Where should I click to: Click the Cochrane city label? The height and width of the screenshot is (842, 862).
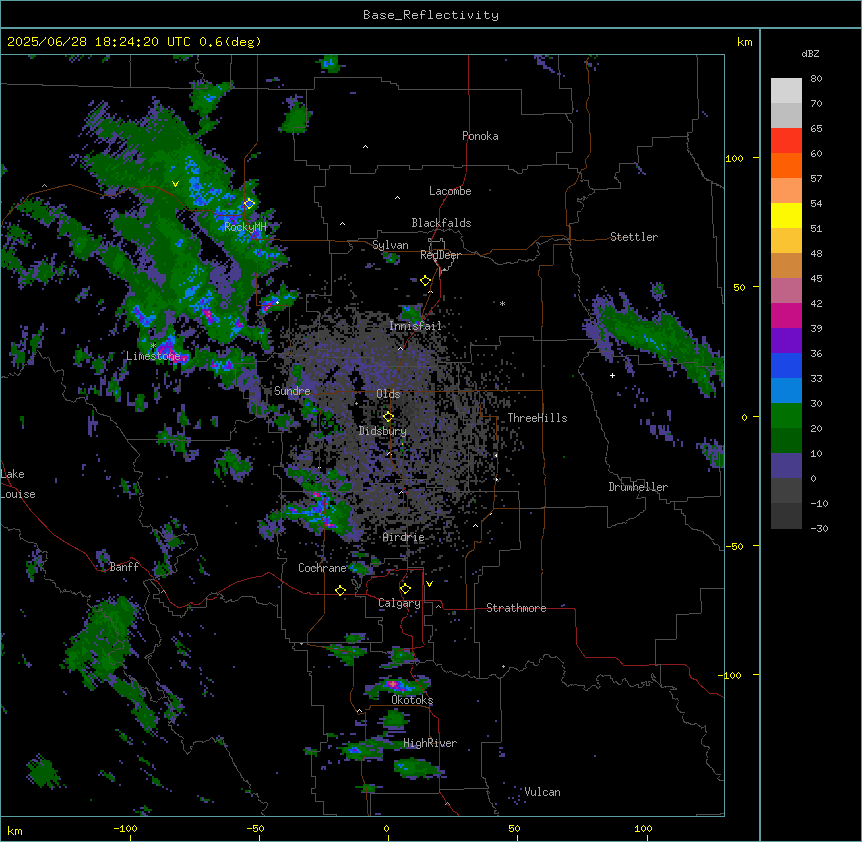322,568
